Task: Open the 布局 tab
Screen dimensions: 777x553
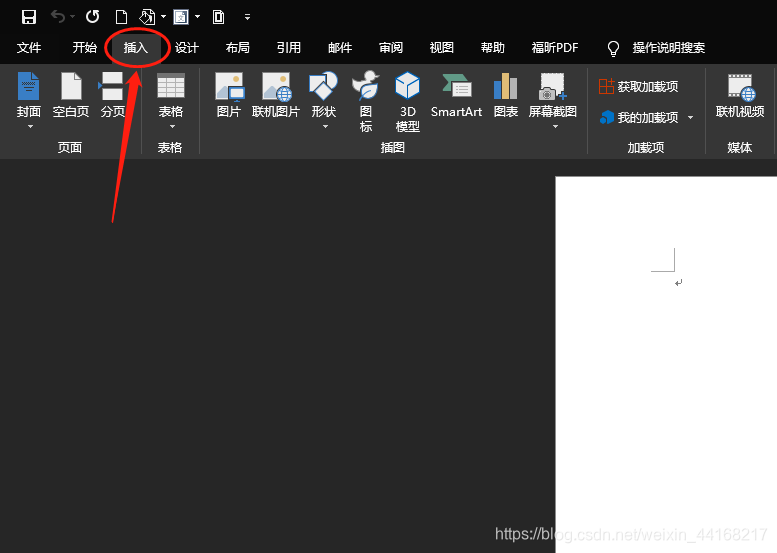Action: 238,48
